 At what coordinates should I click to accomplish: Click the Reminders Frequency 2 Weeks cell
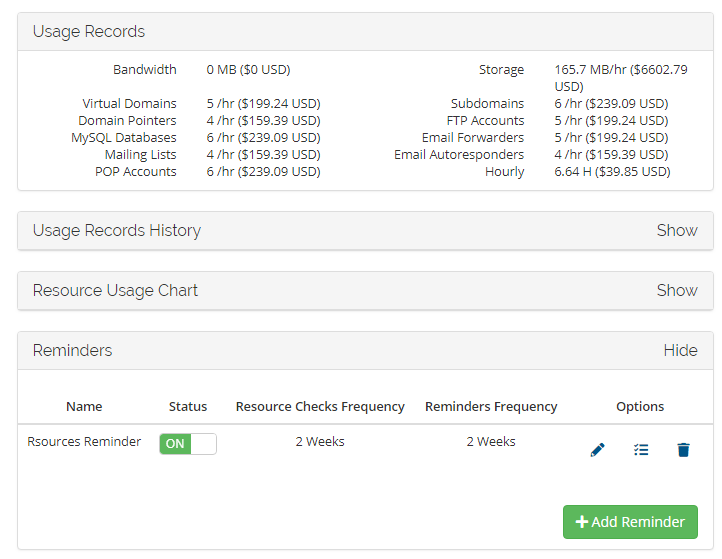point(491,442)
